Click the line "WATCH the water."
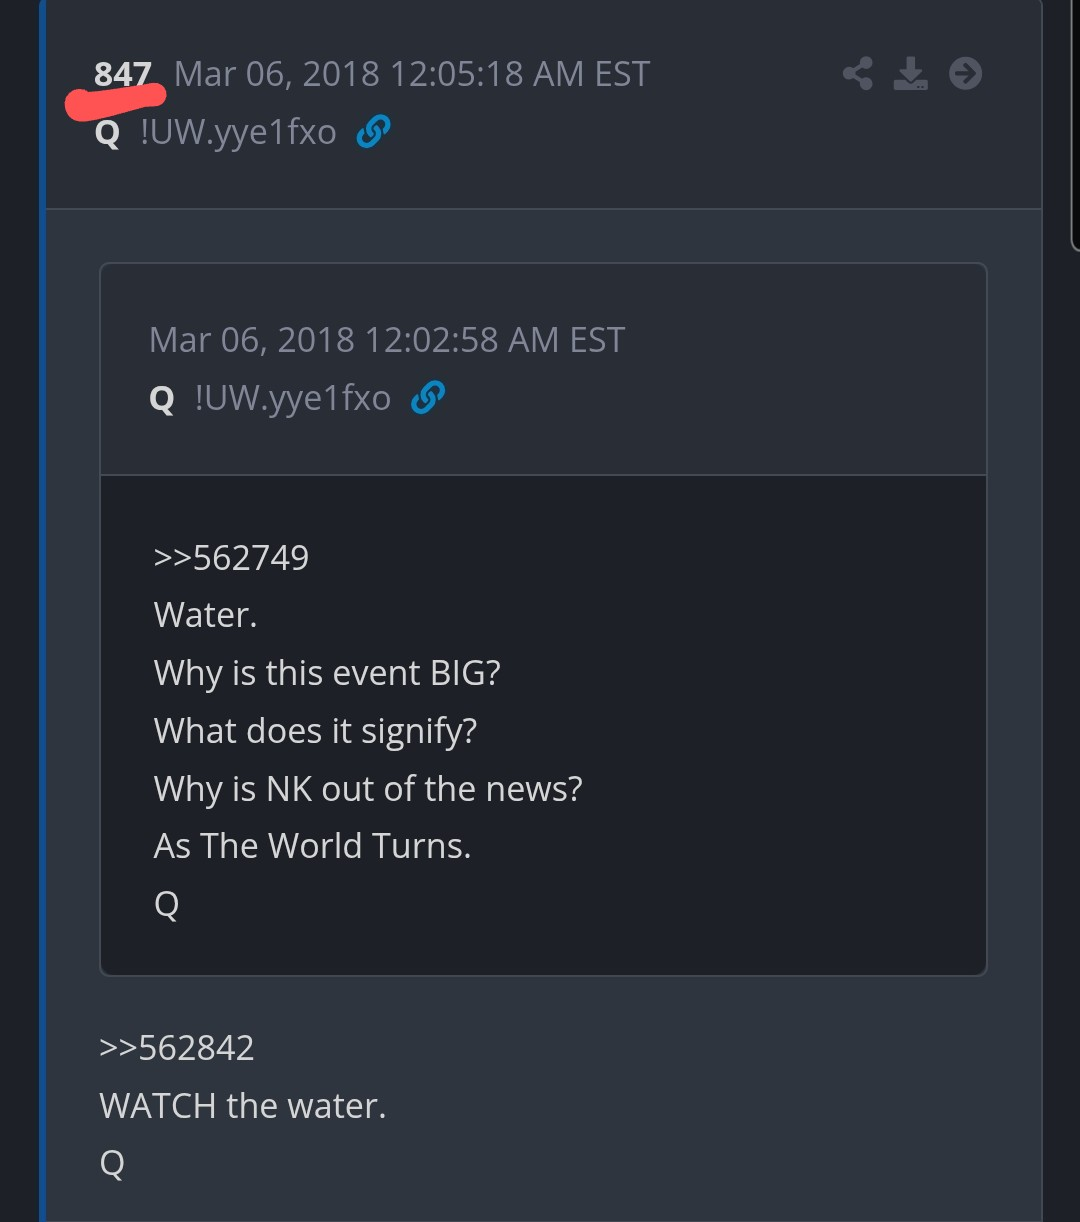The width and height of the screenshot is (1080, 1222). pyautogui.click(x=243, y=1106)
